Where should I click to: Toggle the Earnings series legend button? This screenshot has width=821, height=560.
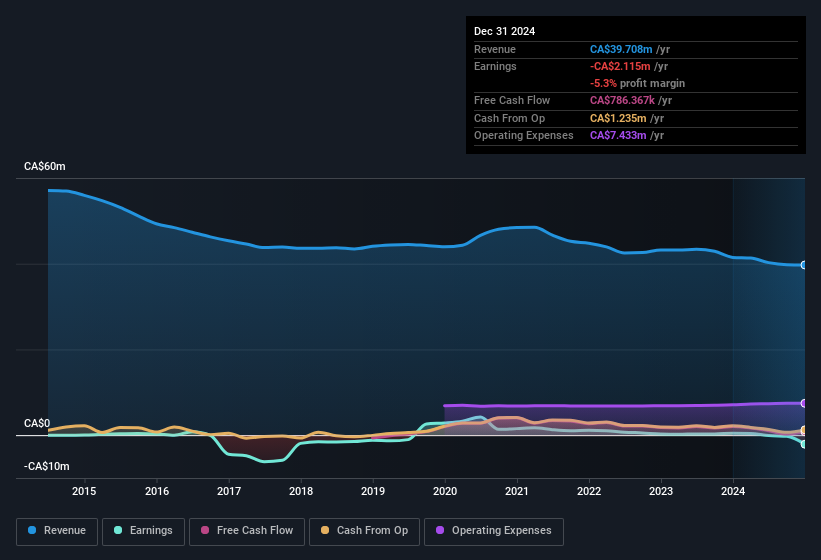(x=143, y=531)
